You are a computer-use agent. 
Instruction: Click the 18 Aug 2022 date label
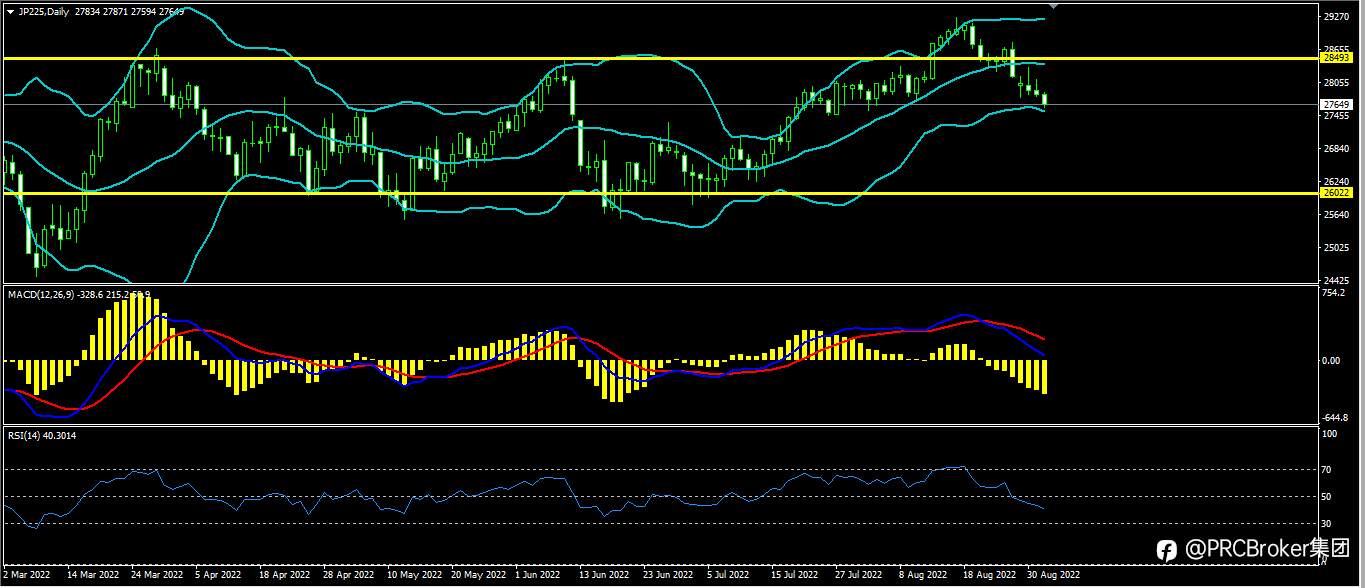(x=989, y=575)
